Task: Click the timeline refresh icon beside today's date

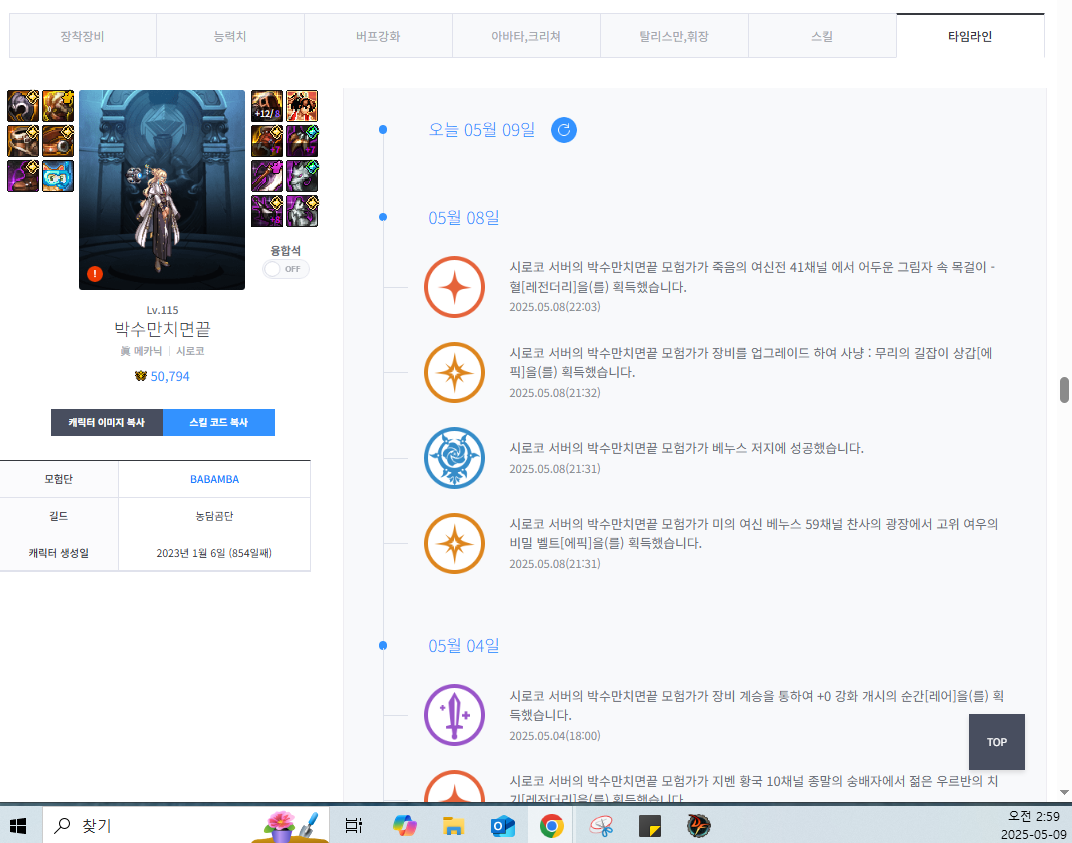Action: click(564, 130)
